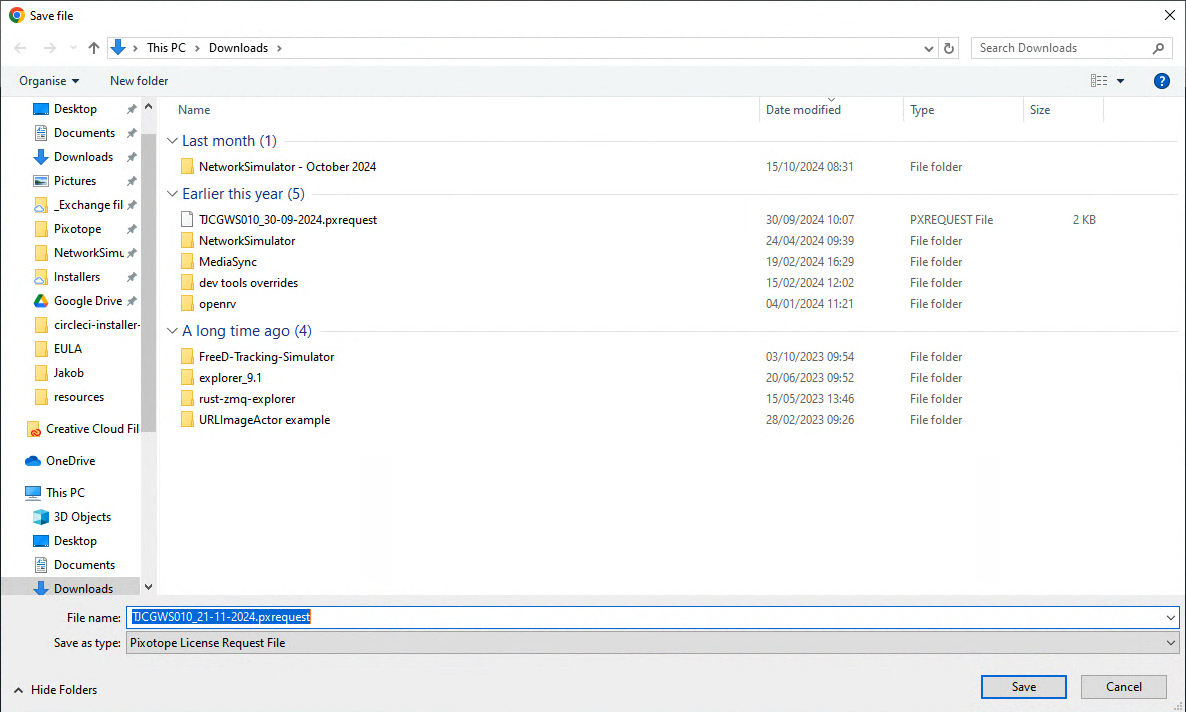The height and width of the screenshot is (712, 1186).
Task: Click the Refresh button in address bar
Action: point(948,48)
